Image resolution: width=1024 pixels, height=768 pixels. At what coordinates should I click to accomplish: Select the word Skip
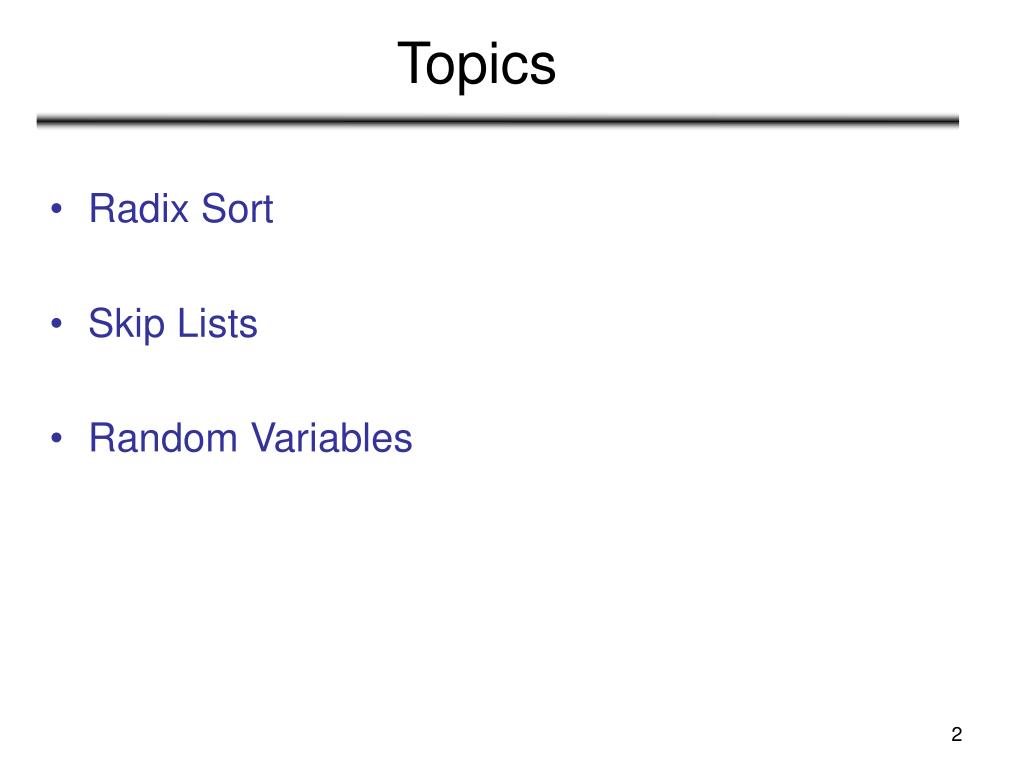pos(127,325)
